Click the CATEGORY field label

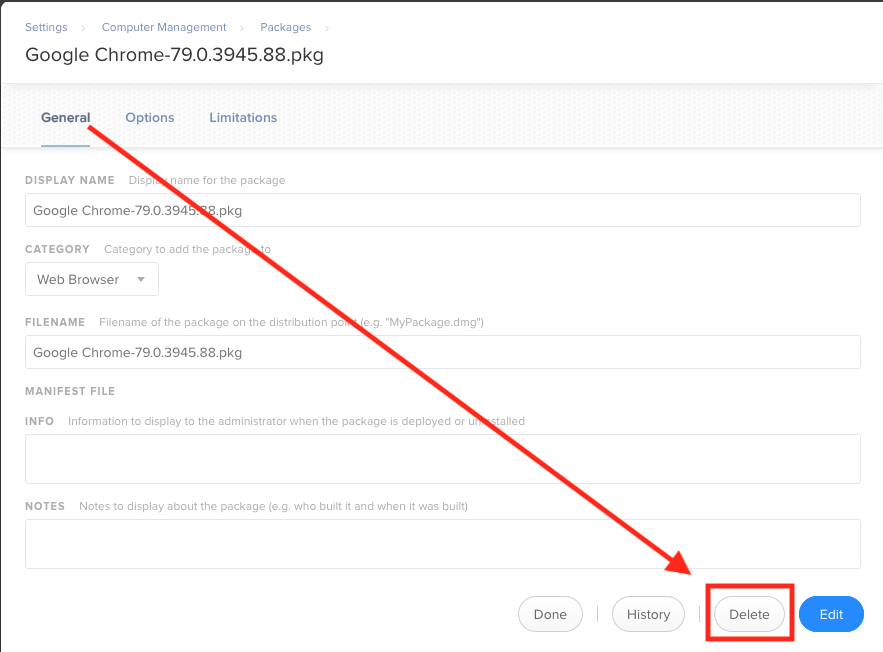[x=57, y=249]
